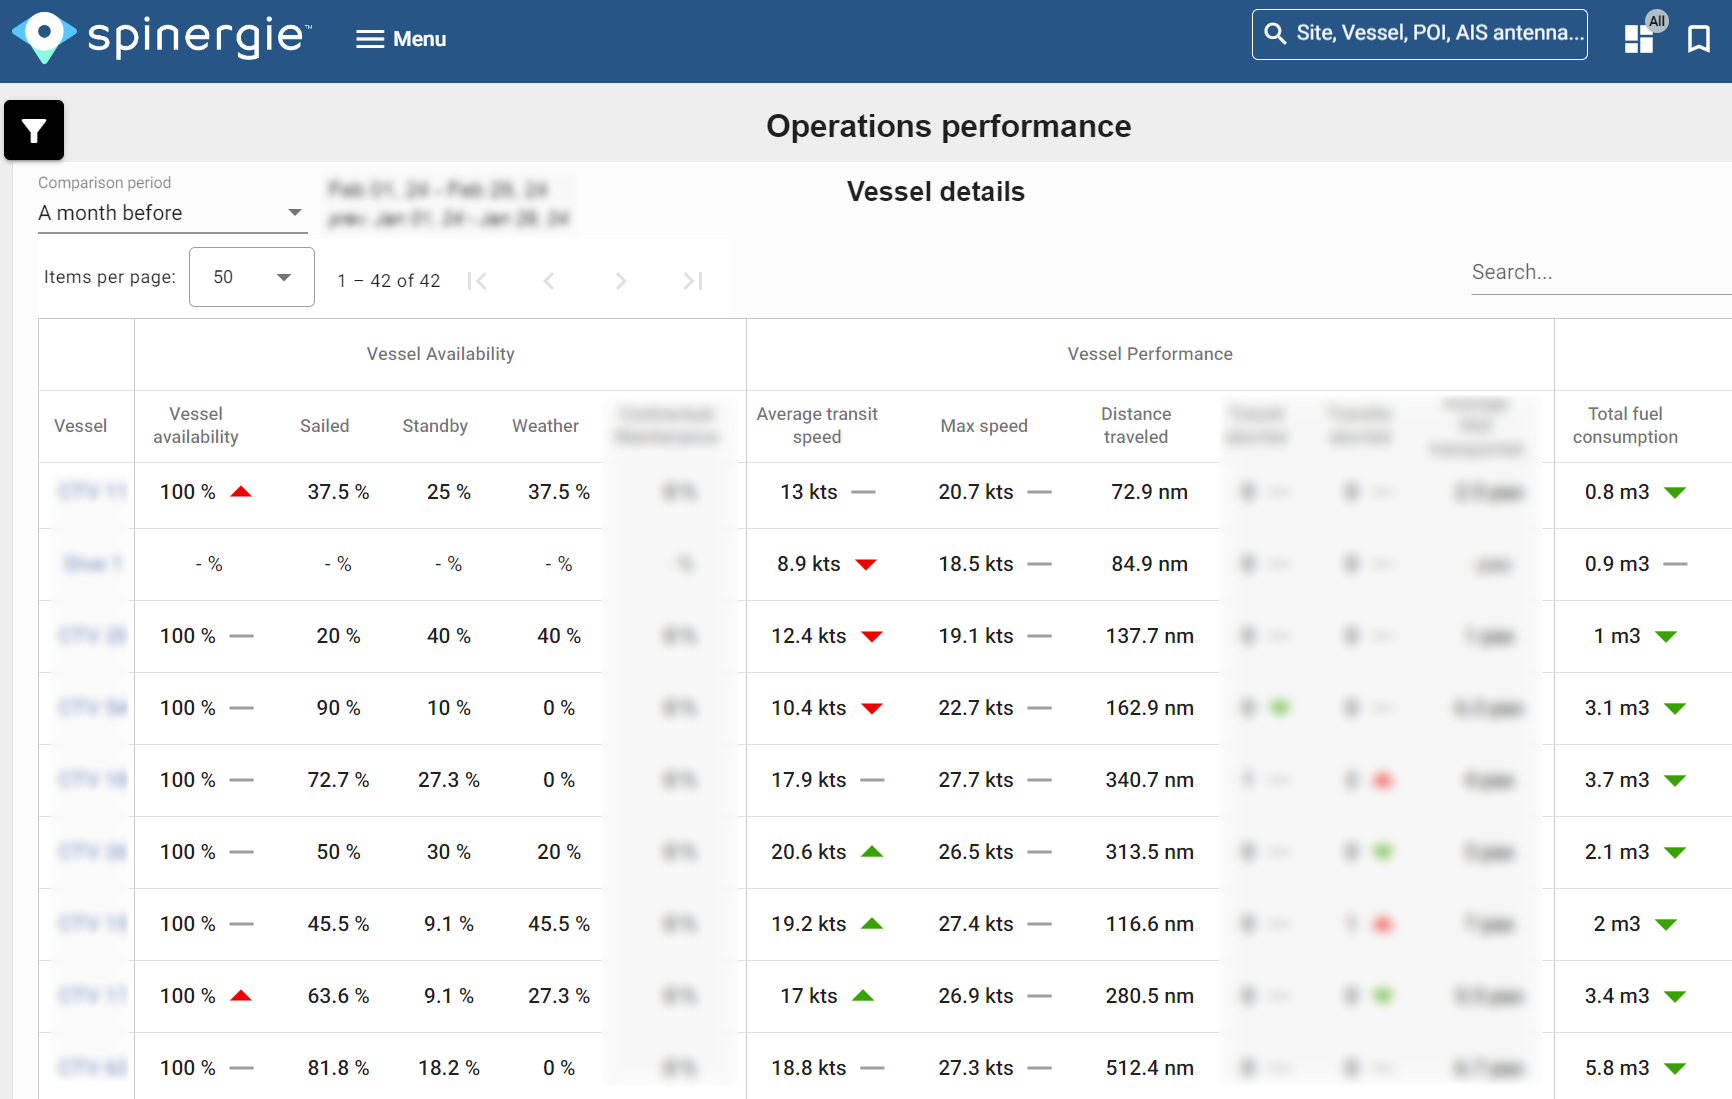Open the dashboards grid icon labeled All

tap(1640, 40)
